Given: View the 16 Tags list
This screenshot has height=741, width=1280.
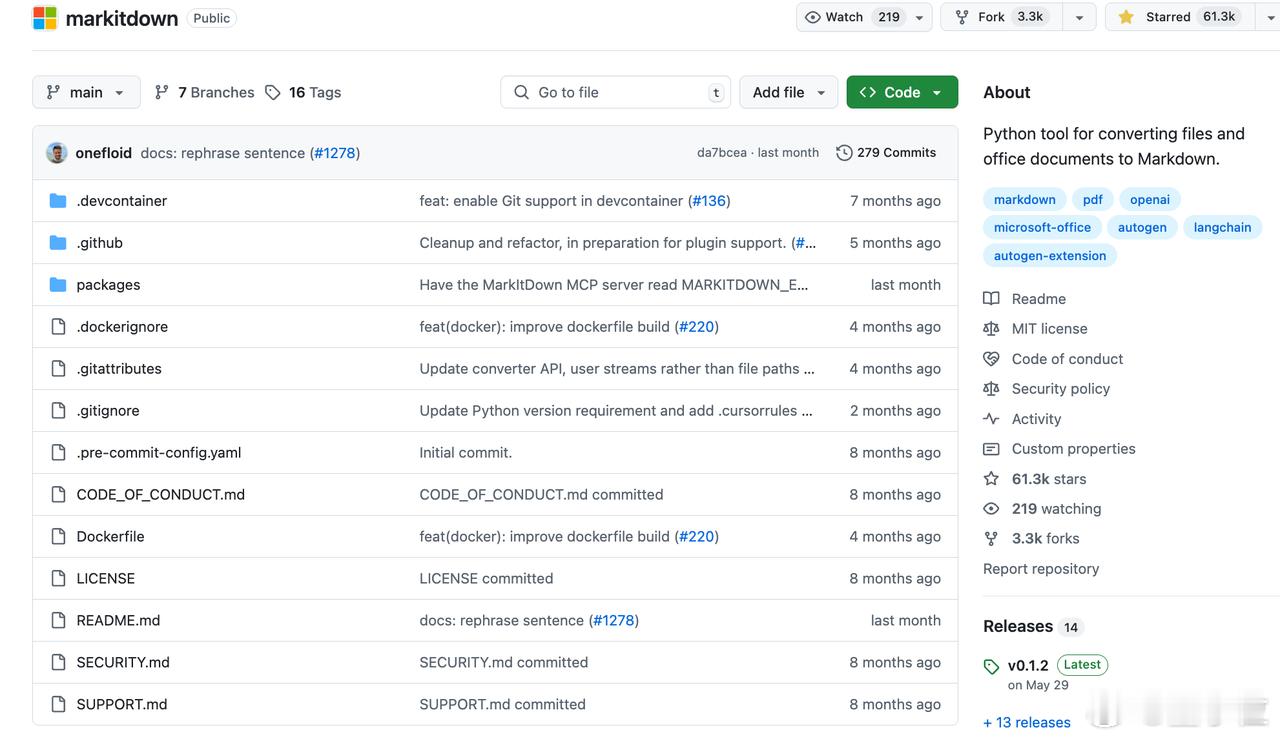Looking at the screenshot, I should 303,92.
